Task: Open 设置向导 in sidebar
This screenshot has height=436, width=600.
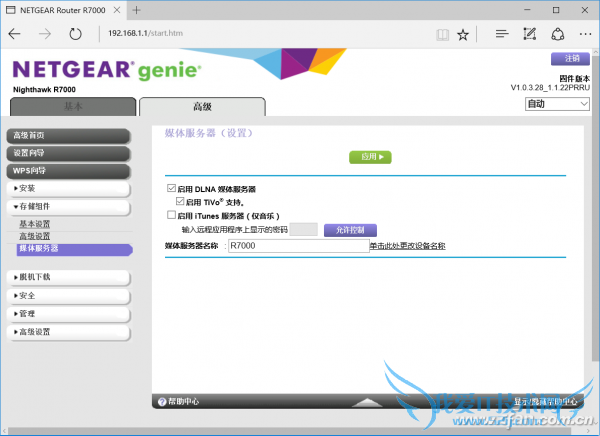Action: [x=68, y=153]
